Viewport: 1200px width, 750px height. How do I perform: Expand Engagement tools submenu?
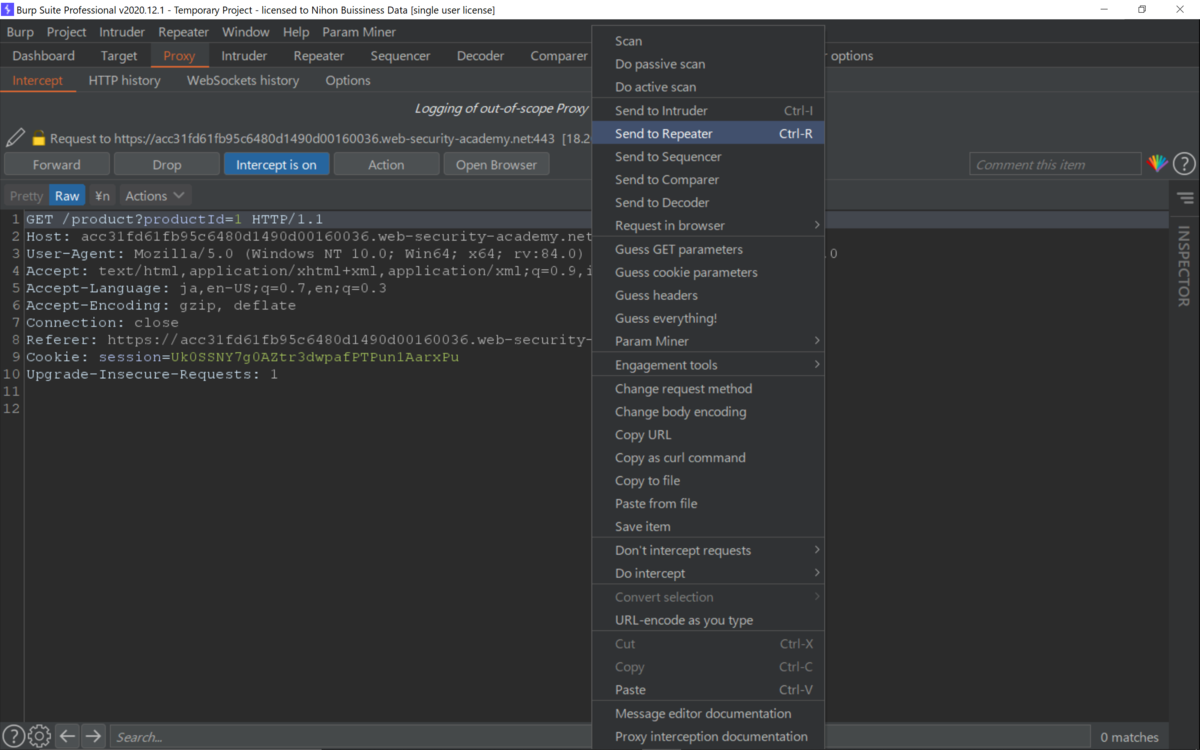click(x=708, y=365)
